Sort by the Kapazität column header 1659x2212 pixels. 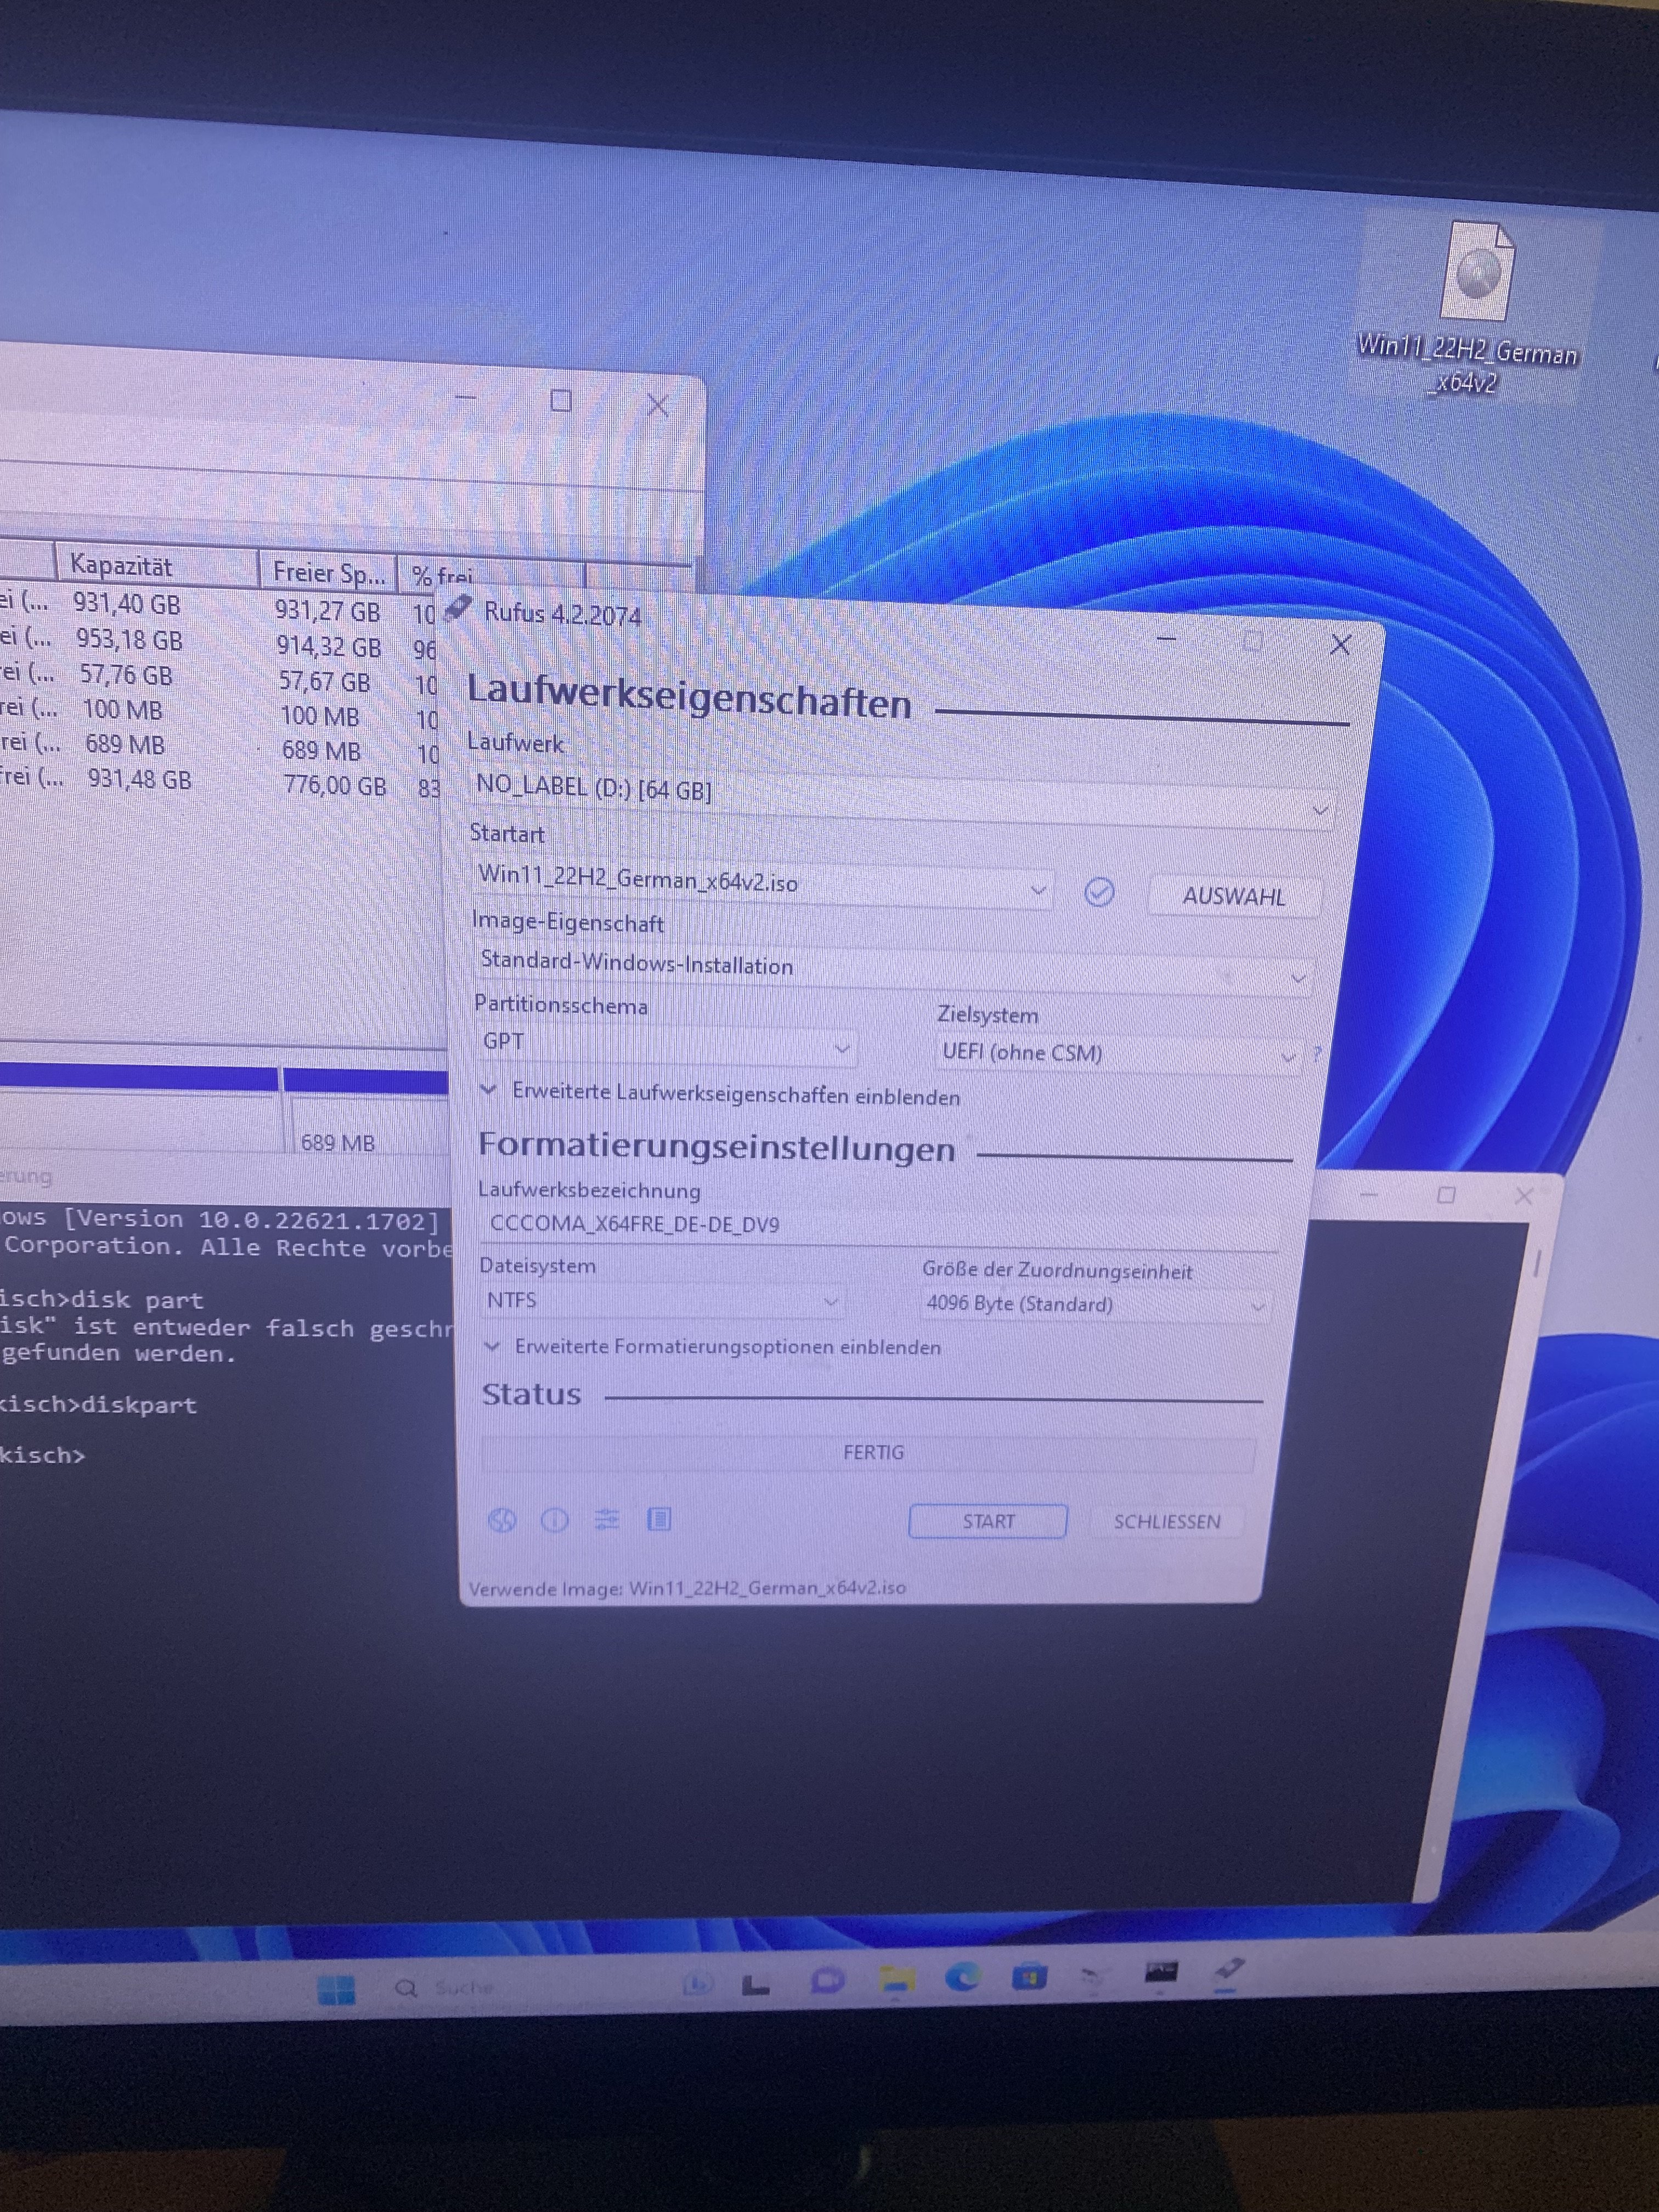click(157, 565)
